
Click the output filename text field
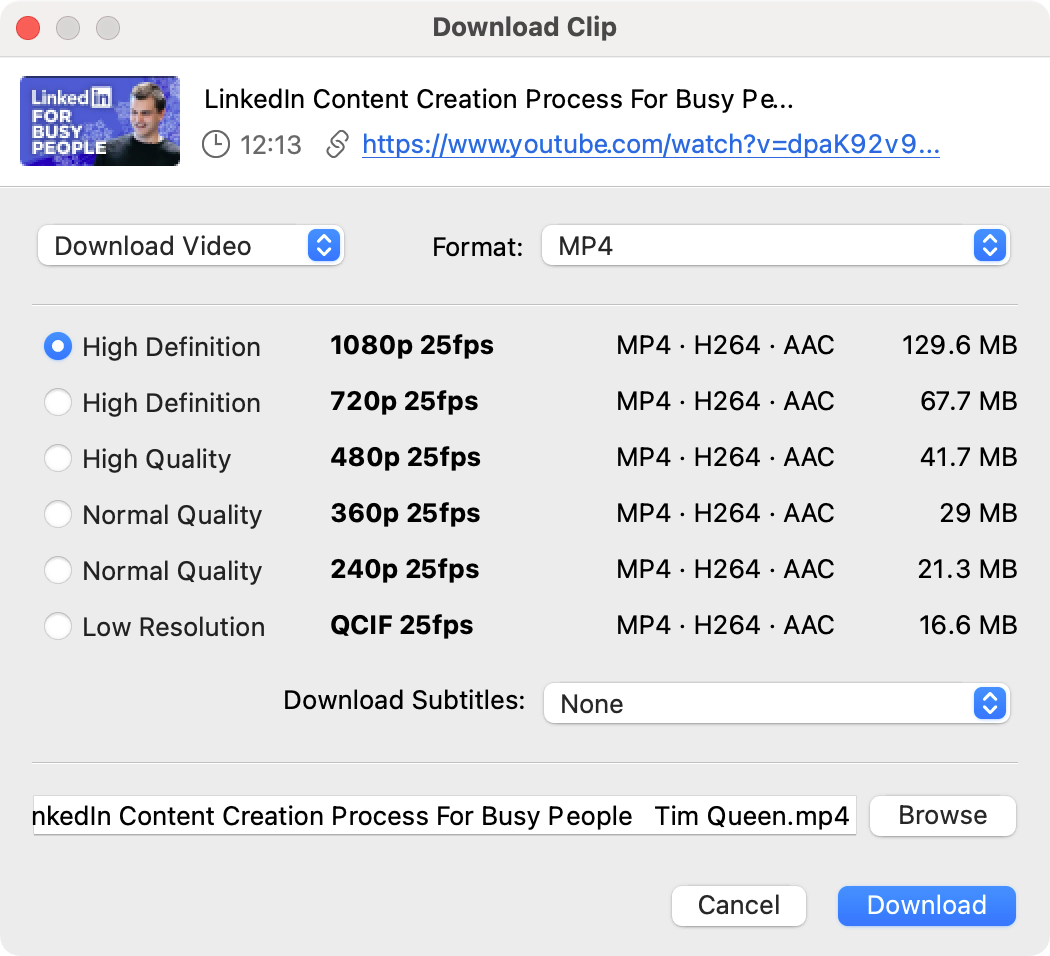tap(444, 816)
